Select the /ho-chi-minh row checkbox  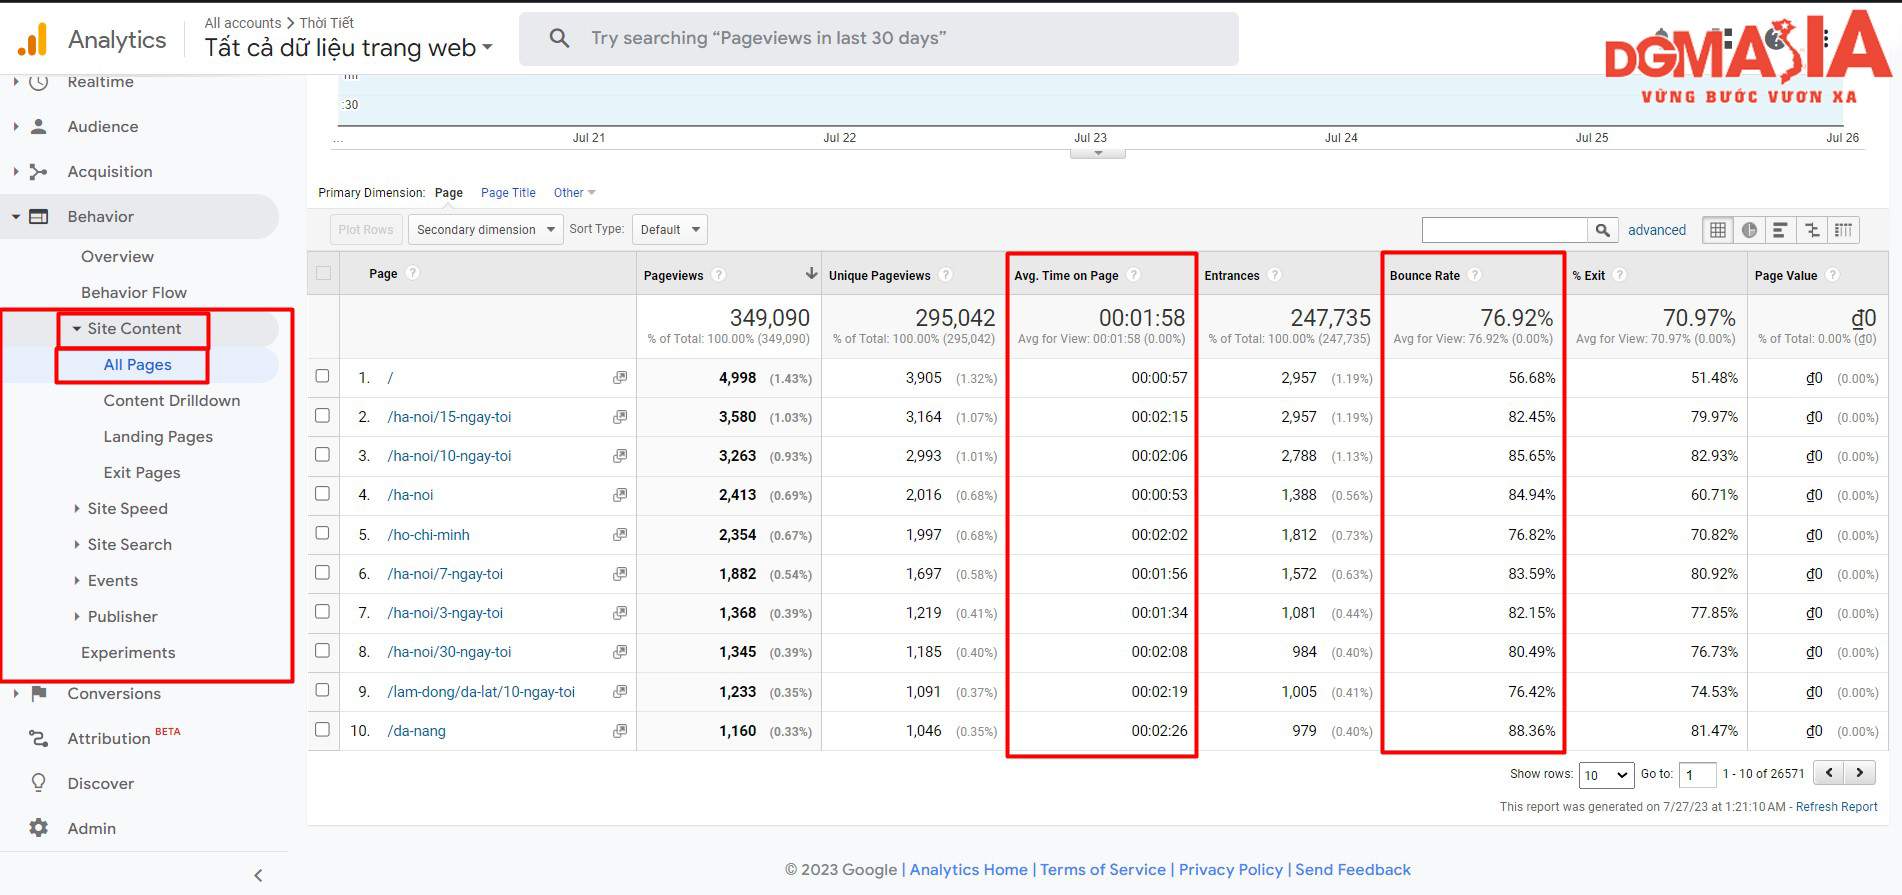322,533
